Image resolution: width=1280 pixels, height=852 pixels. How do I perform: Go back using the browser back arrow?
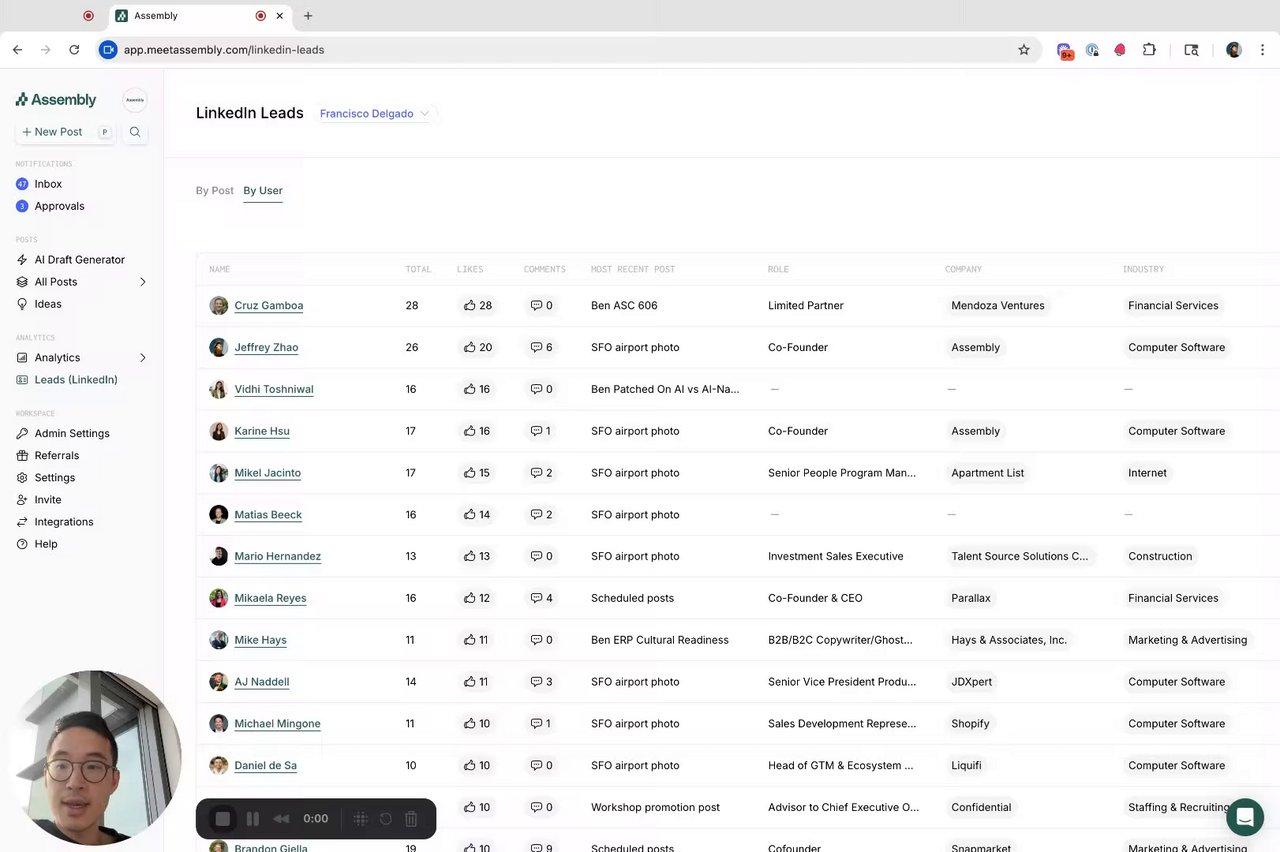pyautogui.click(x=17, y=50)
